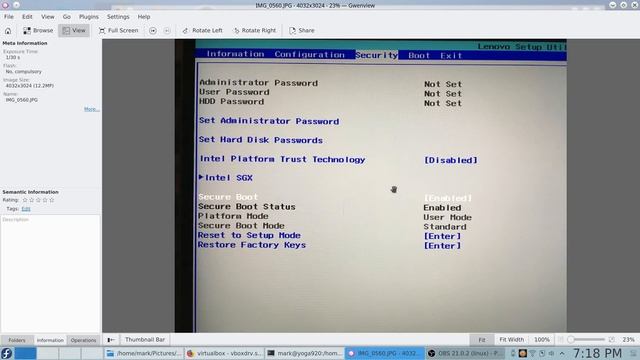Expand hidden system tray icons arrow

[x=562, y=353]
